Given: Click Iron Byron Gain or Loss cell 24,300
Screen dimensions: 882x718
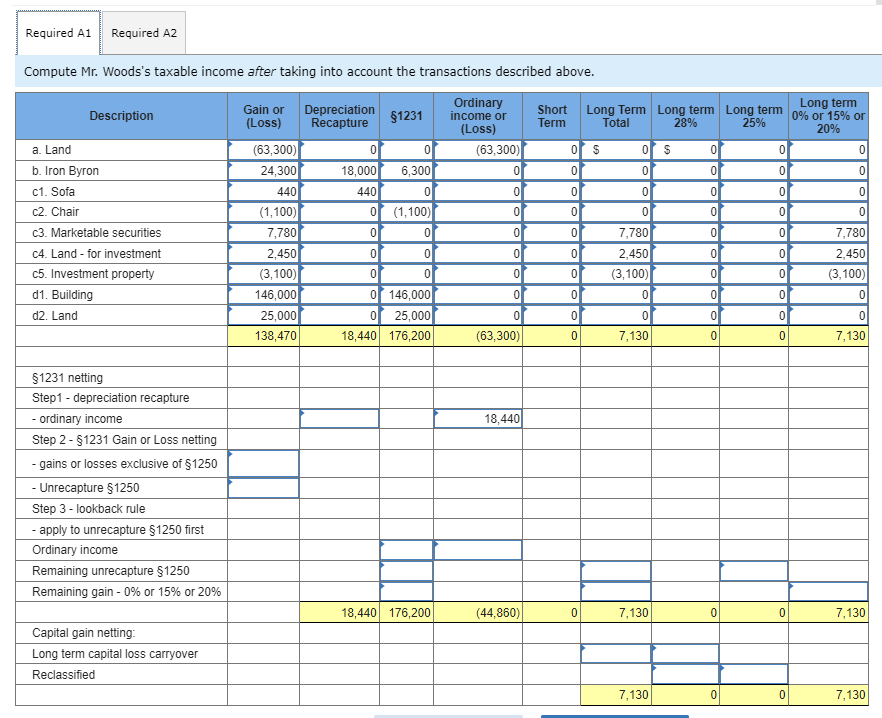Looking at the screenshot, I should point(263,170).
